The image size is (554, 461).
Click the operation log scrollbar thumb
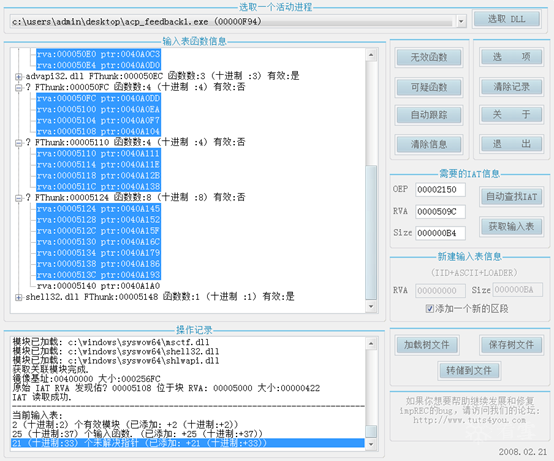(371, 431)
